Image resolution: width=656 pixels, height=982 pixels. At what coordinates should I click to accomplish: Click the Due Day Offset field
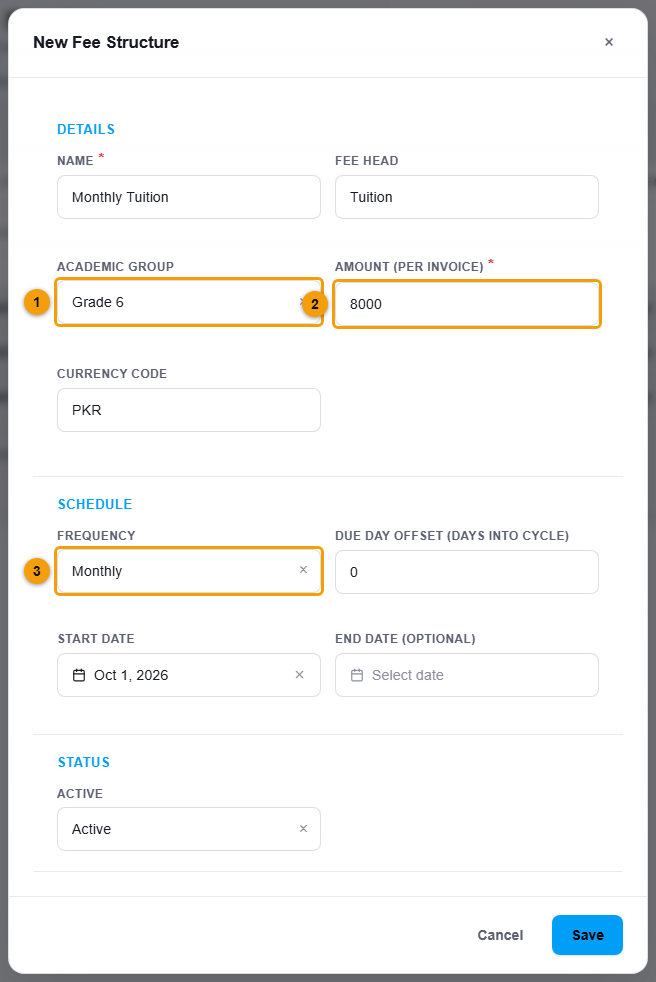point(467,572)
